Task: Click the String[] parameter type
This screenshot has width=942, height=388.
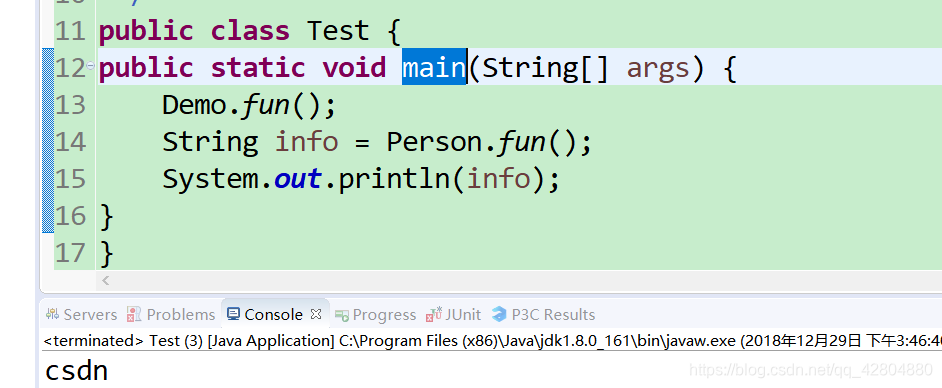Action: click(545, 68)
